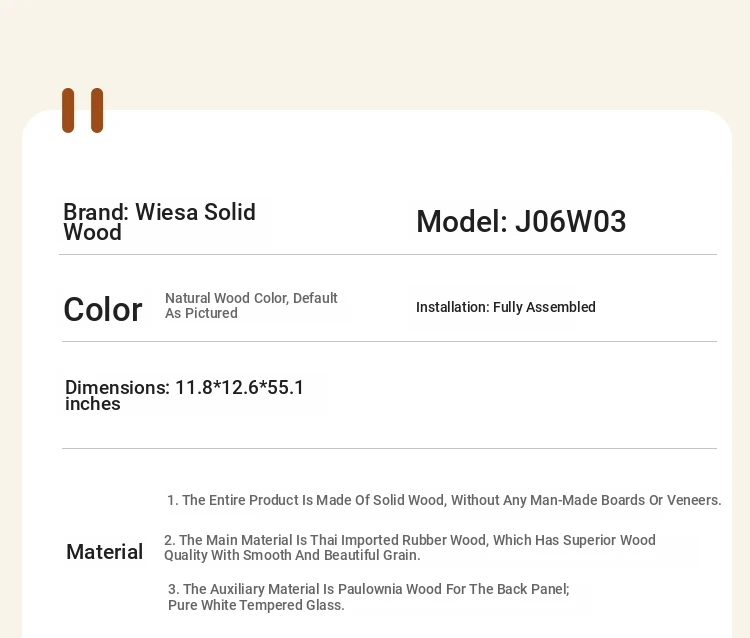The height and width of the screenshot is (638, 750).
Task: Click the word Wood under Brand
Action: [92, 233]
